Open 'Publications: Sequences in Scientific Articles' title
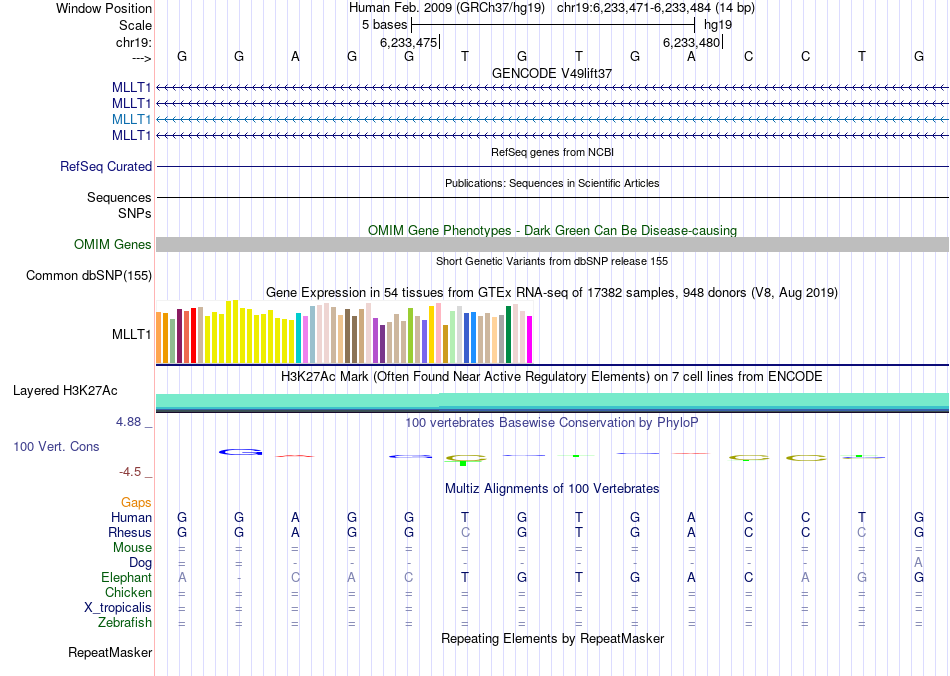950x676 pixels. (x=552, y=183)
